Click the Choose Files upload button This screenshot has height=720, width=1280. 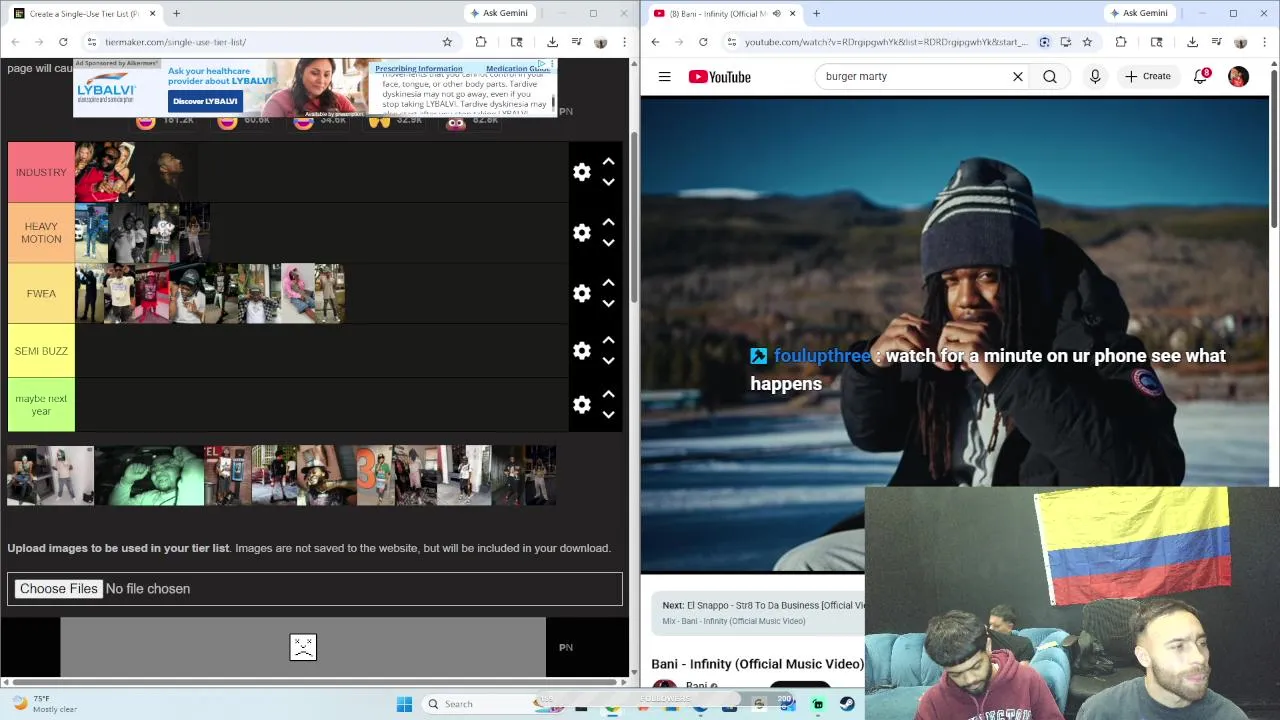(59, 589)
